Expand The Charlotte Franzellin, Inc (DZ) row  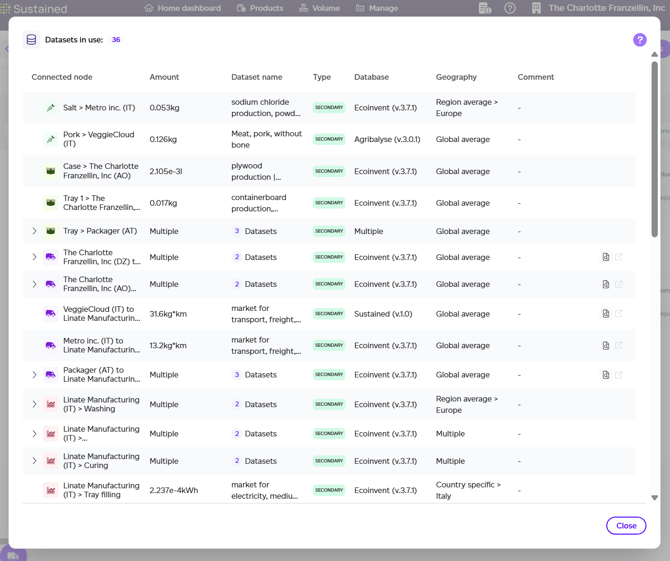coord(34,257)
